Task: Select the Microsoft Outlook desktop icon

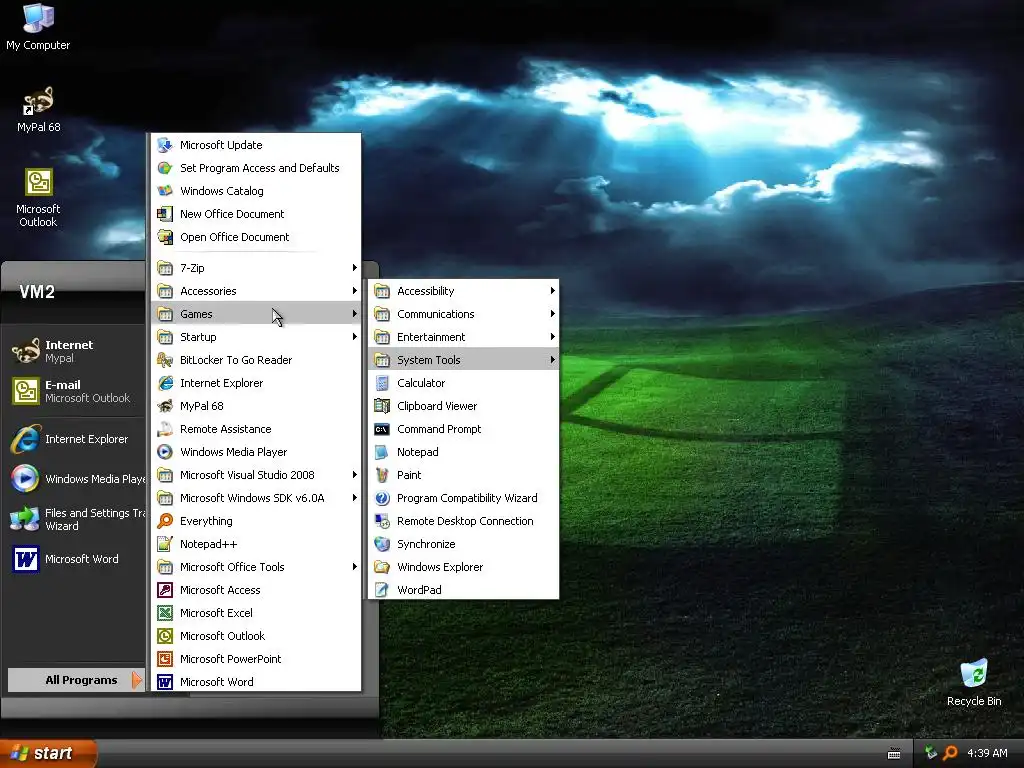Action: (38, 198)
